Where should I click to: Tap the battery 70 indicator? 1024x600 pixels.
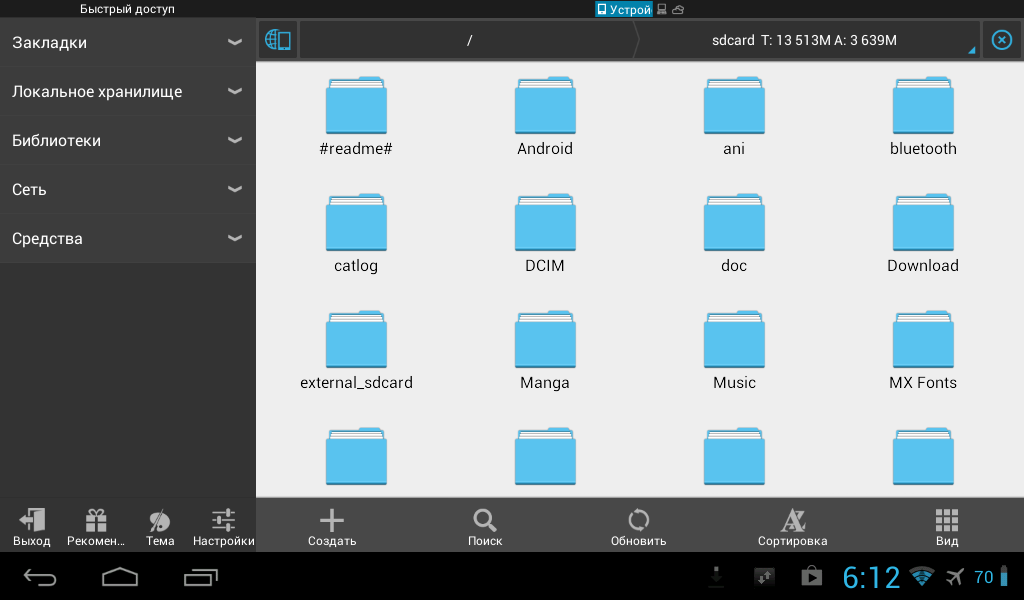991,577
